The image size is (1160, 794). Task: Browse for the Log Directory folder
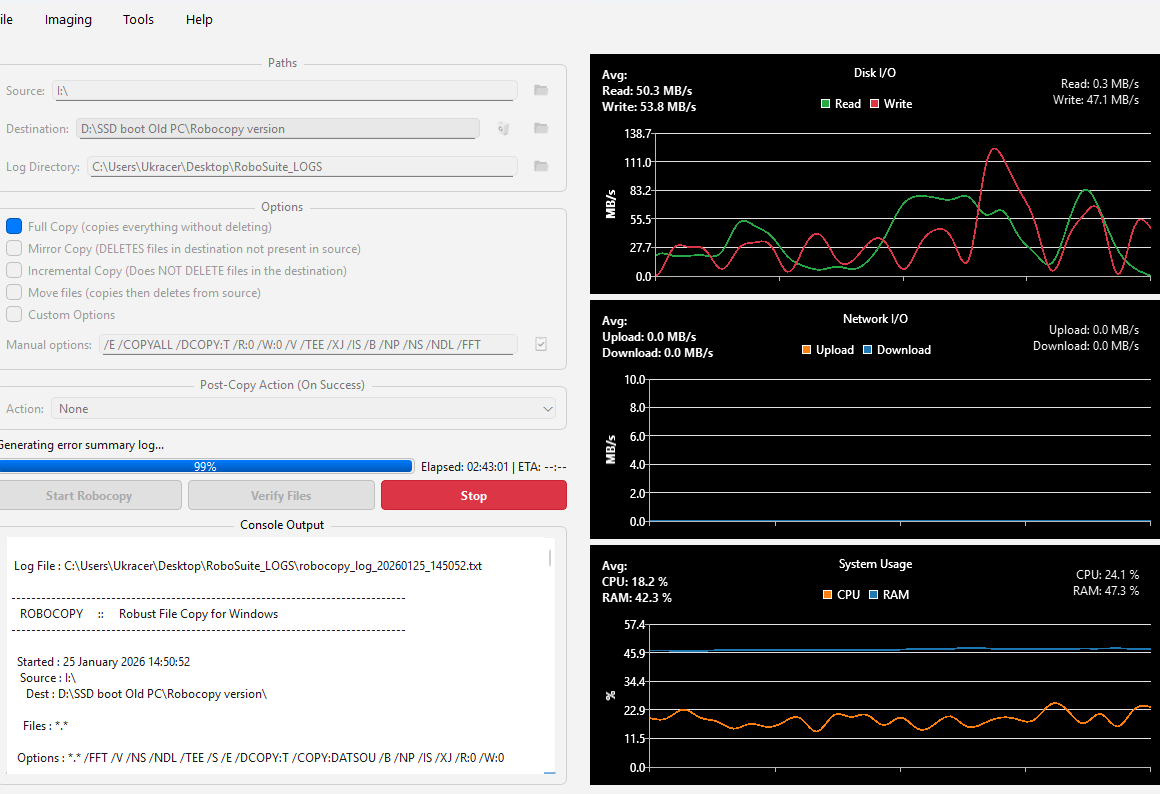541,166
